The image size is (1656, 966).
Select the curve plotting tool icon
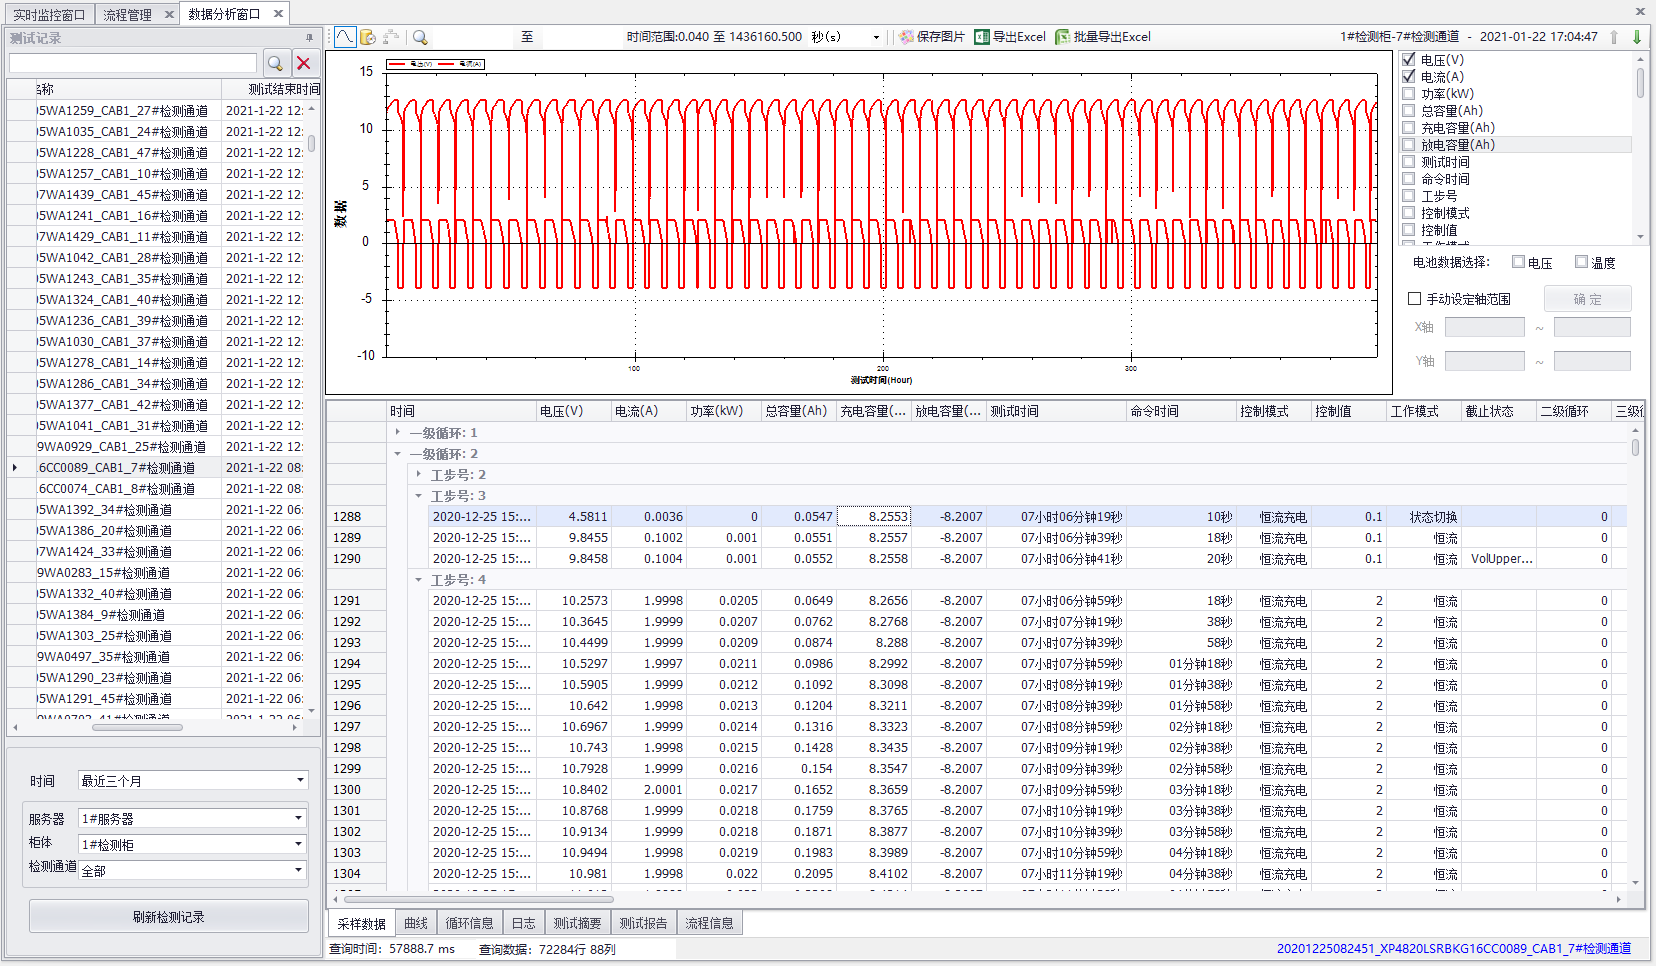(x=344, y=36)
